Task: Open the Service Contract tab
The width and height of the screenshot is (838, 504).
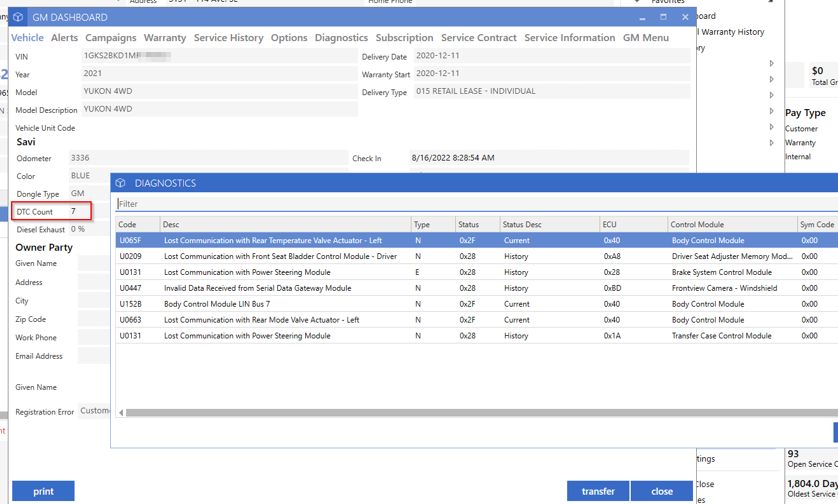Action: (478, 37)
